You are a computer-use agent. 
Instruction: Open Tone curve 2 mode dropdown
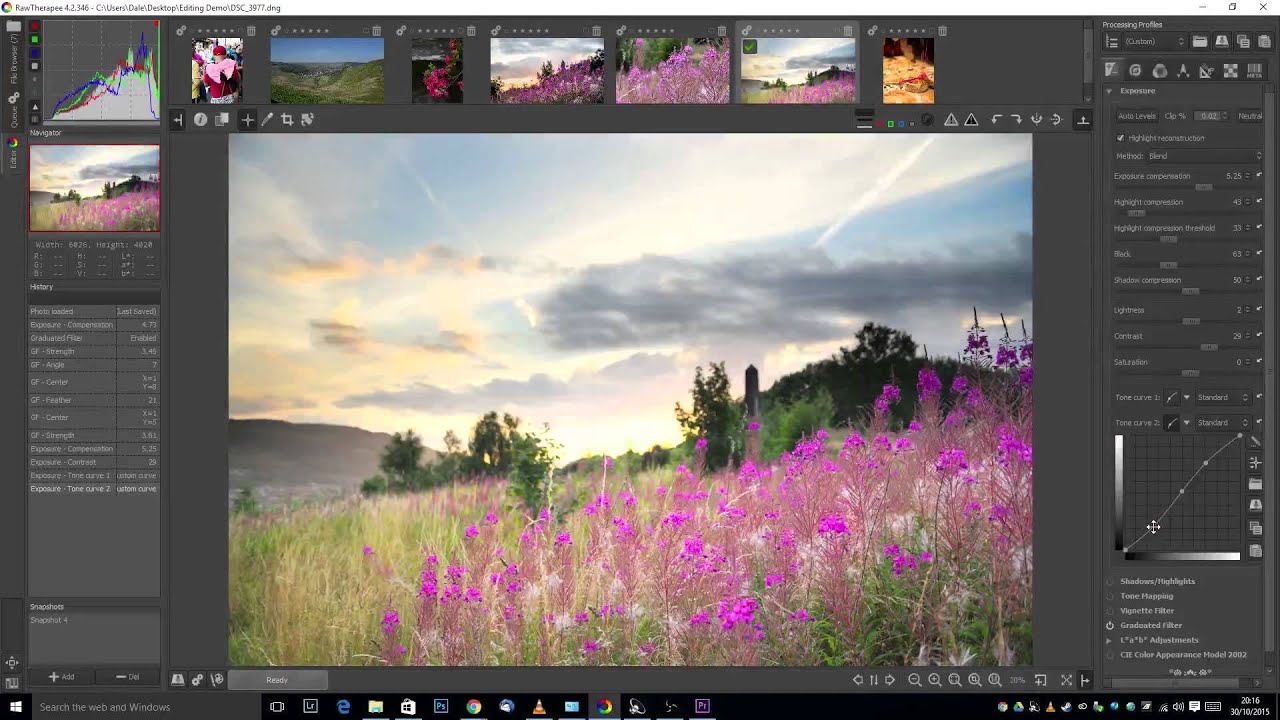(x=1224, y=422)
